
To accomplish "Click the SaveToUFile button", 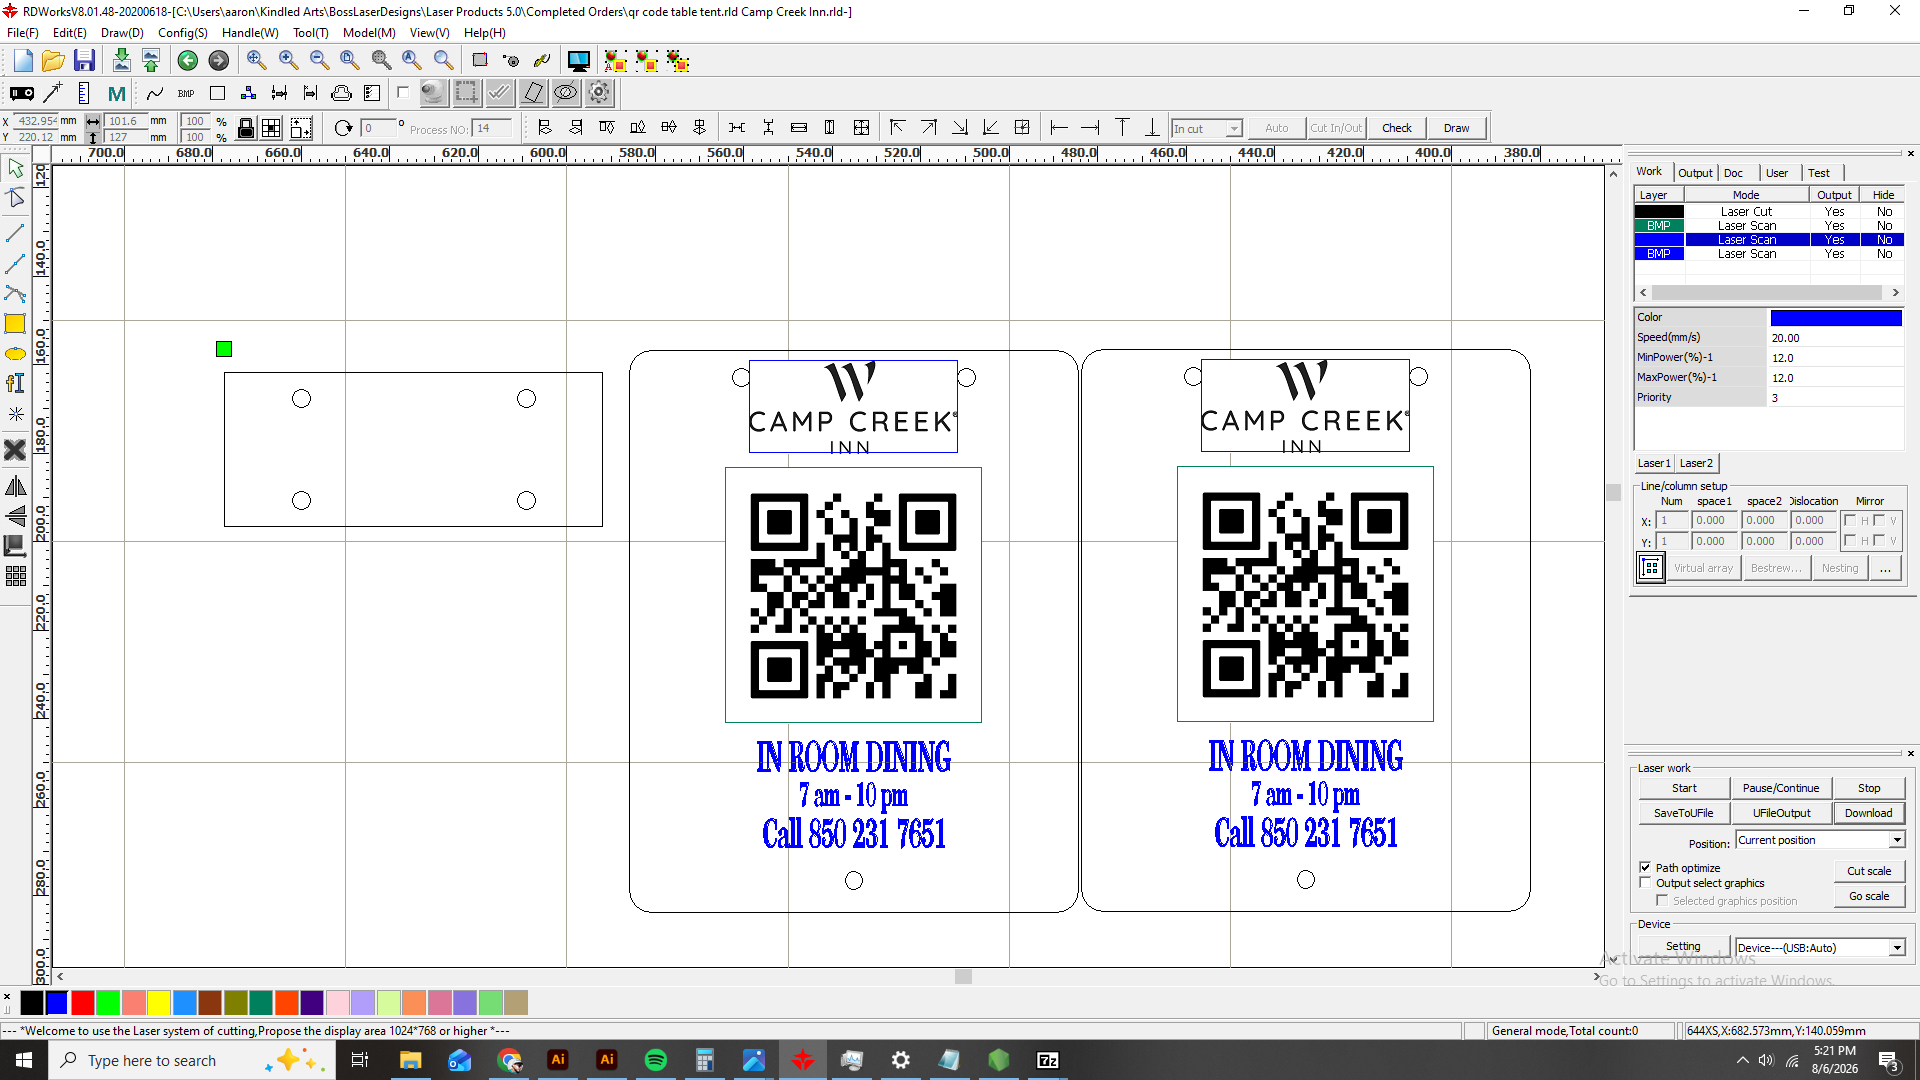I will pyautogui.click(x=1684, y=813).
